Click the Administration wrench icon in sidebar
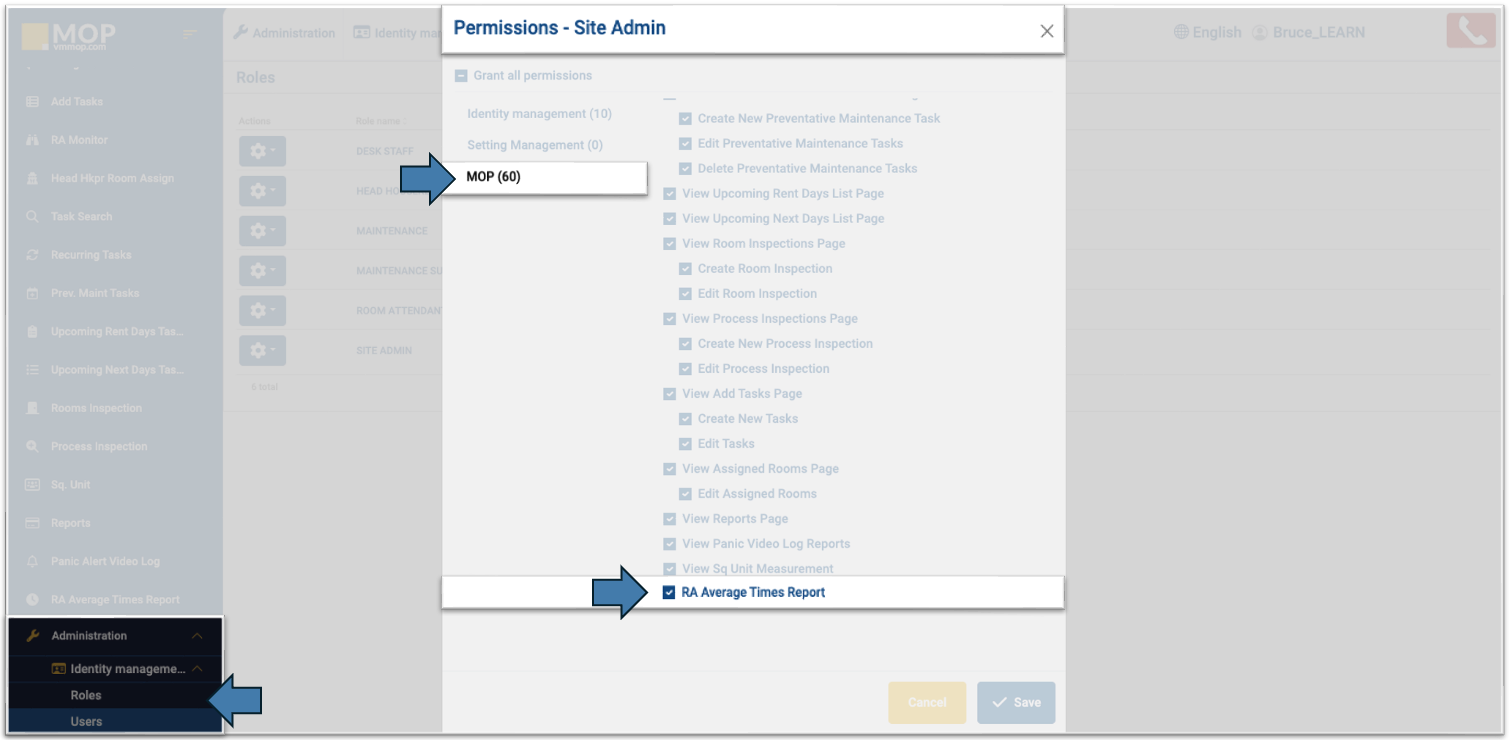The width and height of the screenshot is (1509, 740). tap(32, 636)
